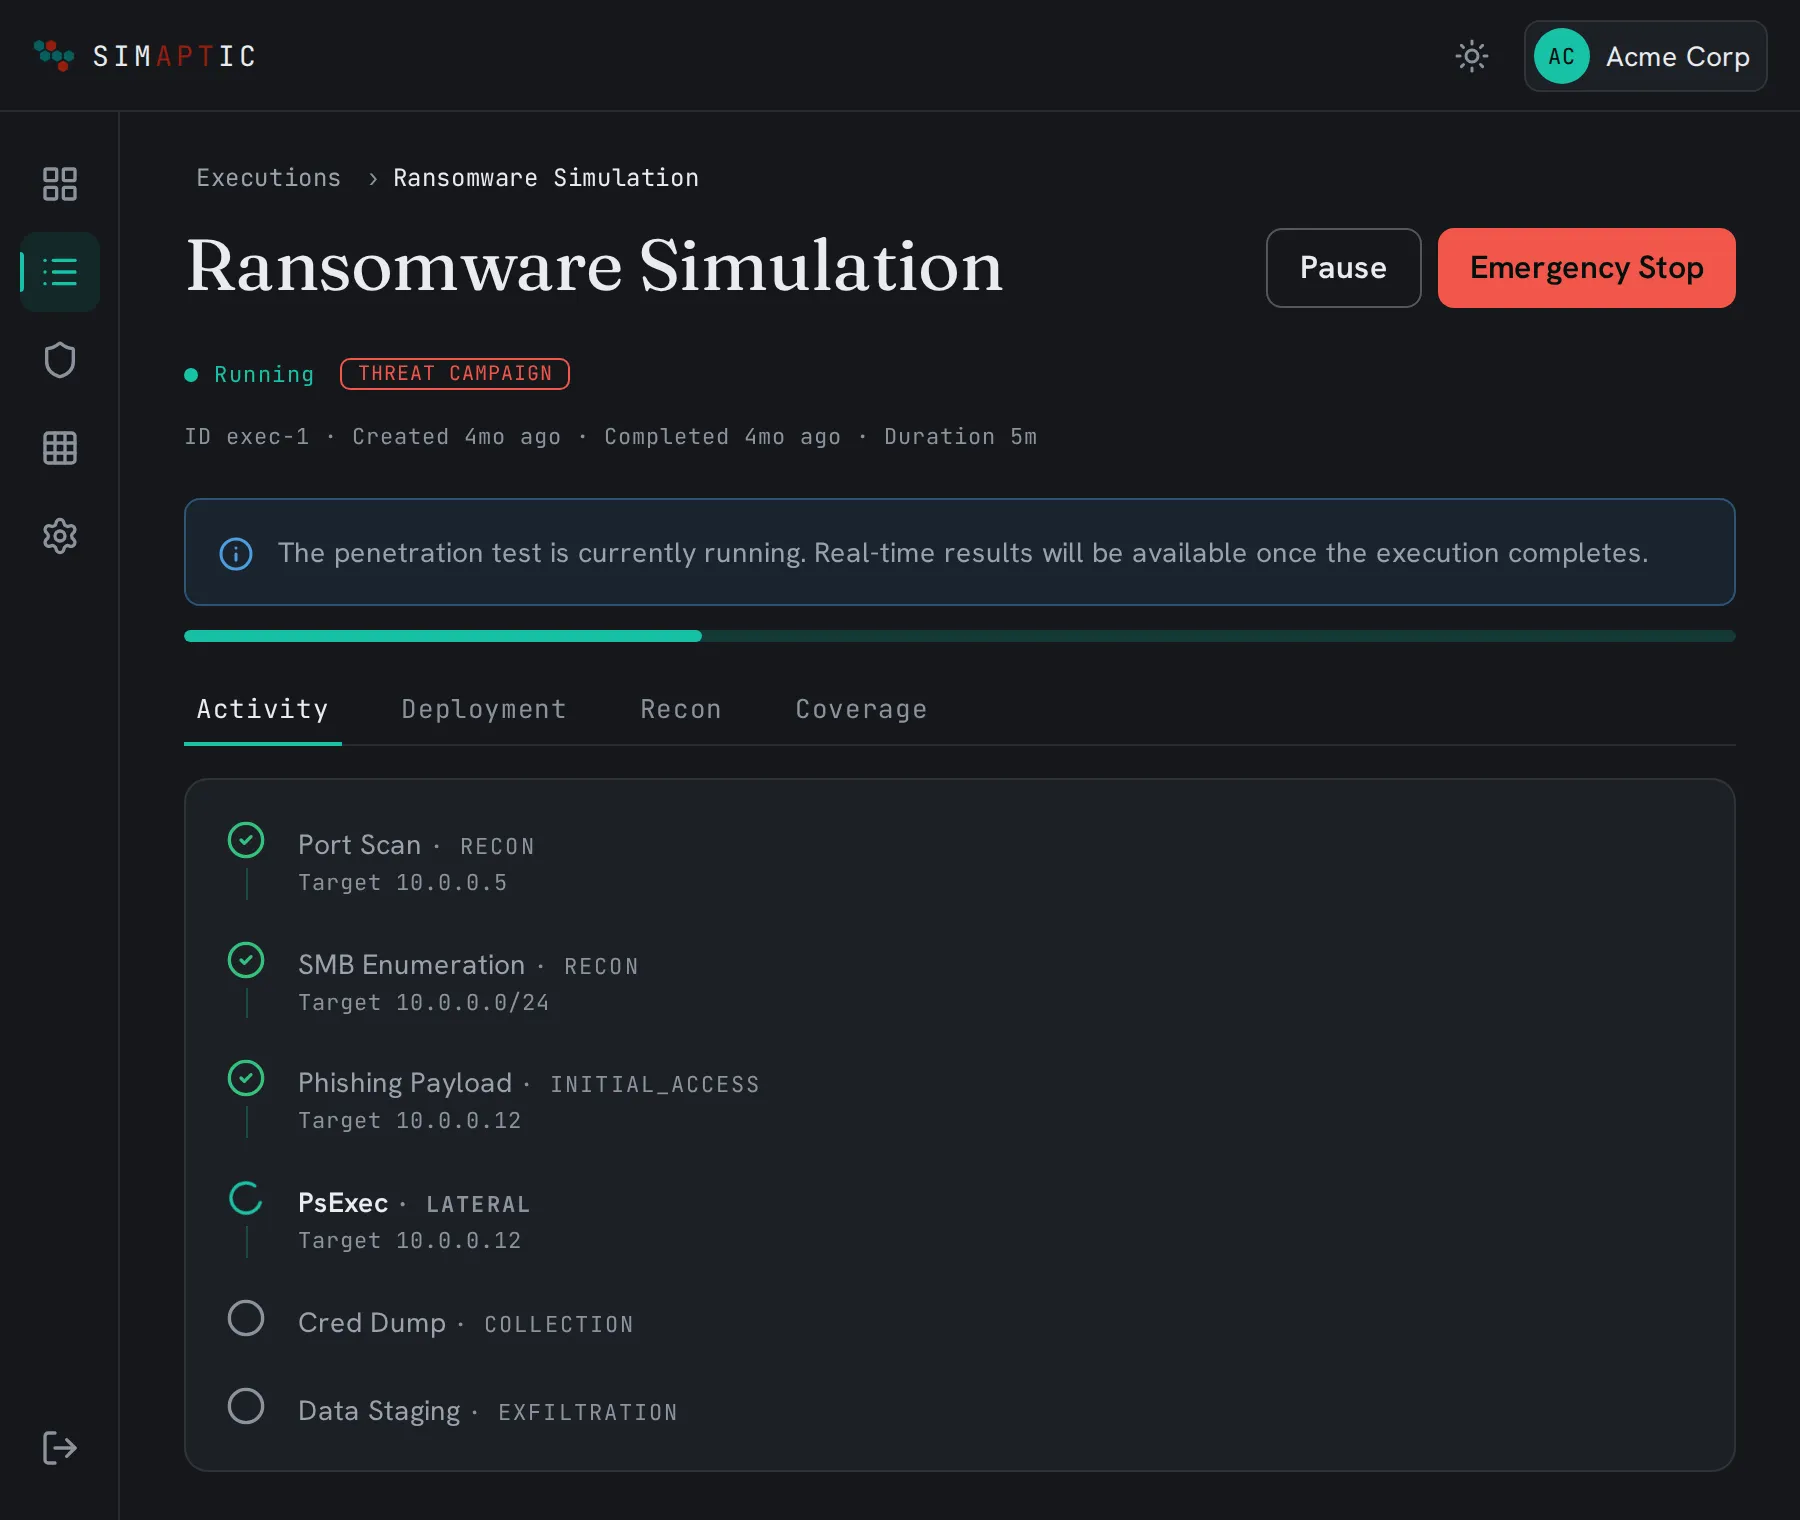This screenshot has height=1520, width=1800.
Task: Select the executions list icon in sidebar
Action: pos(60,272)
